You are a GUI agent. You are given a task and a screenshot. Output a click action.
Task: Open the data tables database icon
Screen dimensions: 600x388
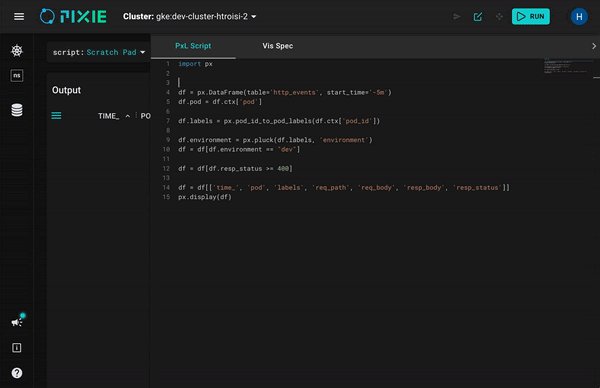(x=17, y=110)
